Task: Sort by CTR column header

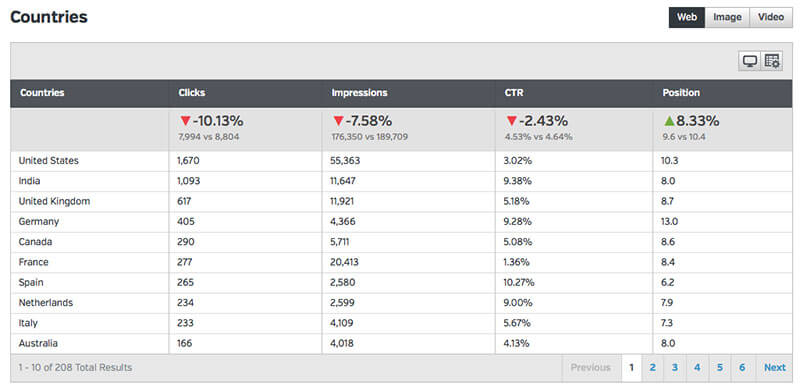Action: (514, 93)
